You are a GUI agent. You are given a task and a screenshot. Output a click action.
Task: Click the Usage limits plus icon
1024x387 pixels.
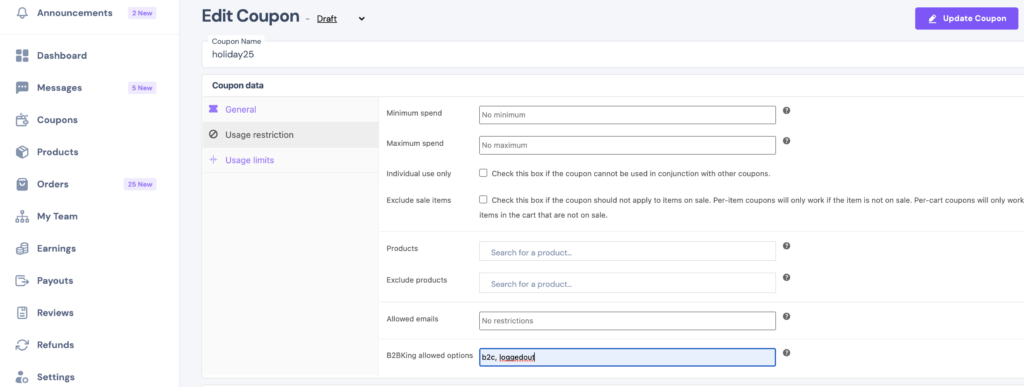pos(213,160)
